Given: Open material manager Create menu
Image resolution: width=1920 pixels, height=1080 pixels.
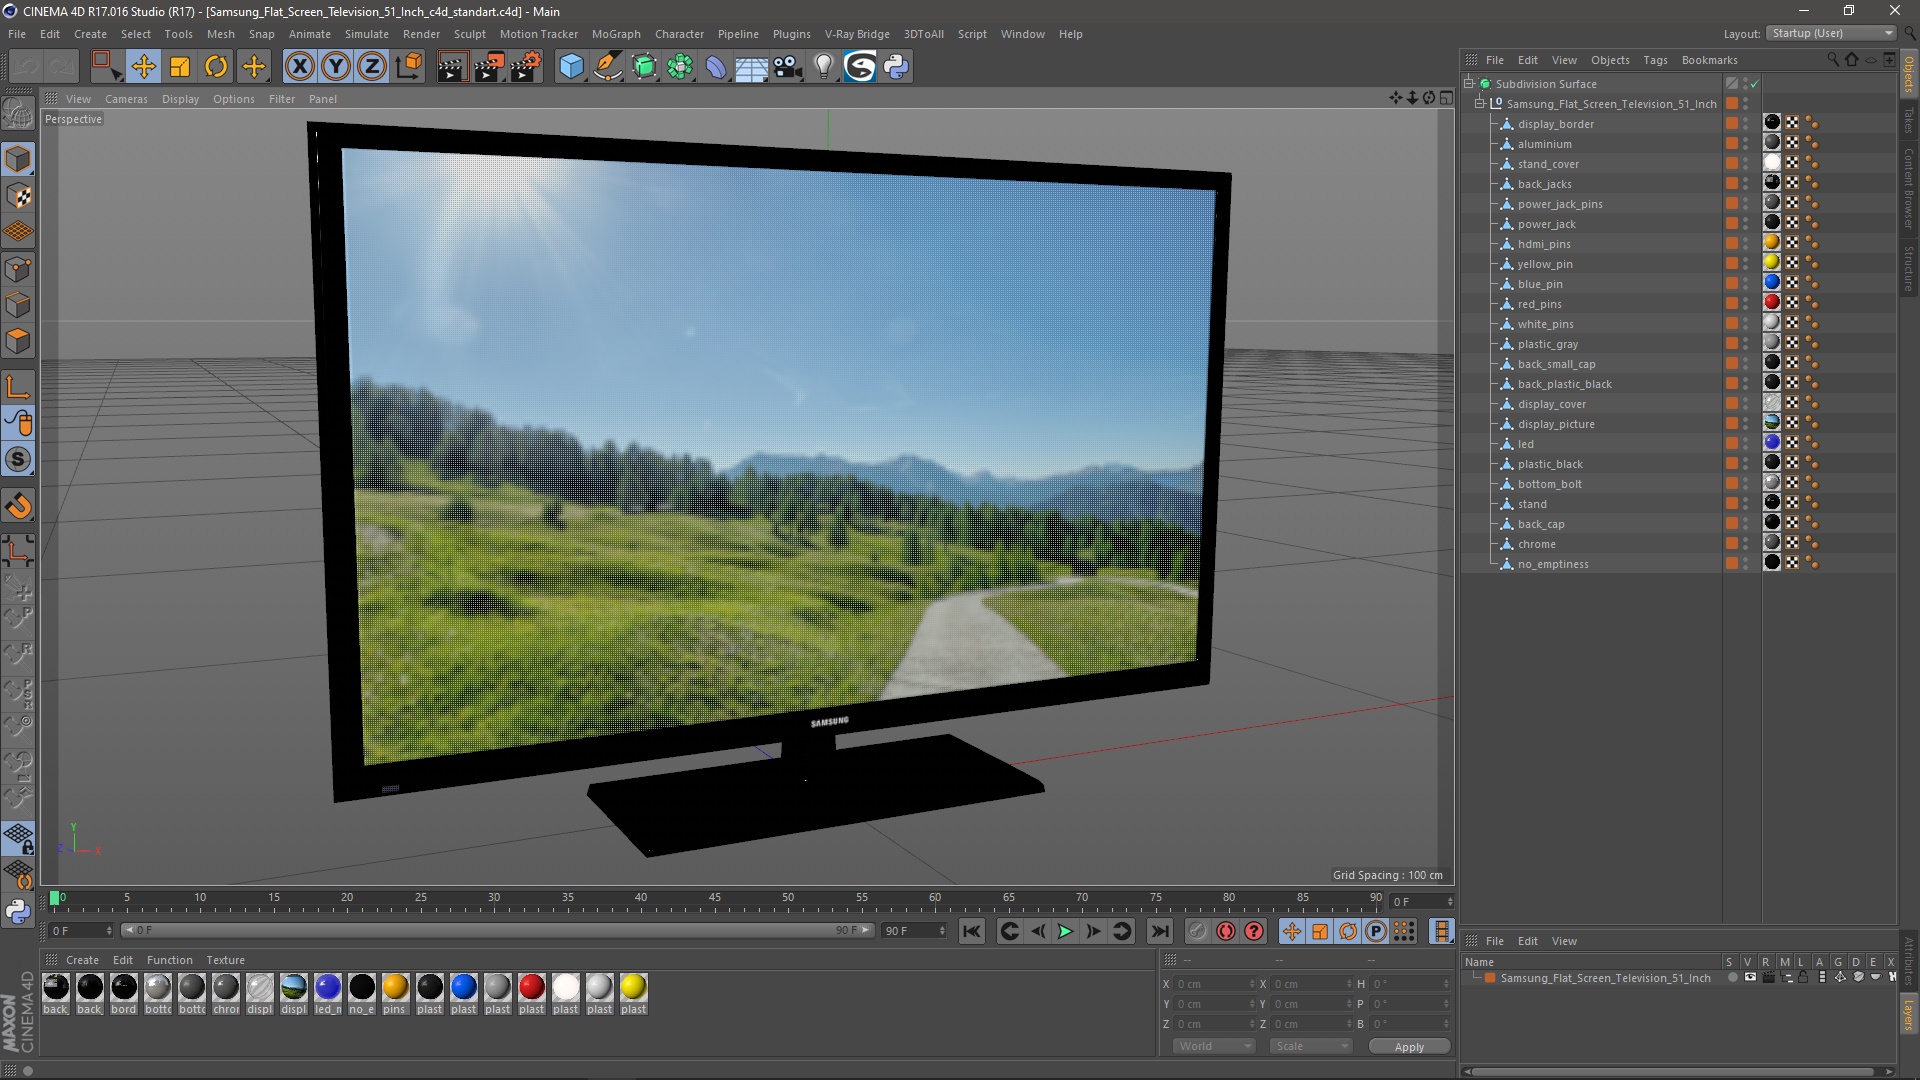Looking at the screenshot, I should [x=82, y=960].
